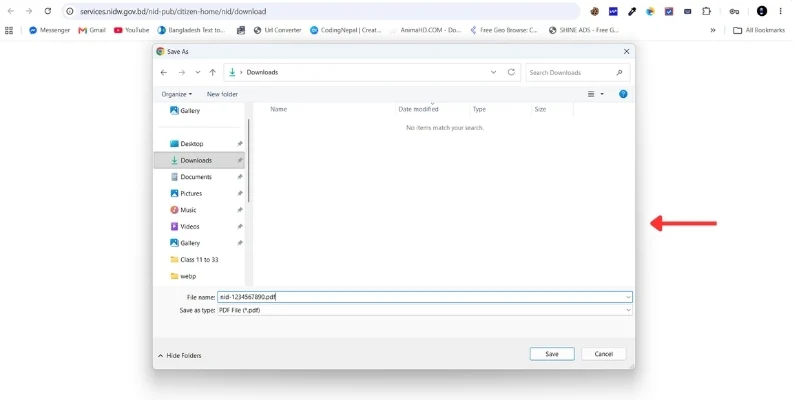This screenshot has width=800, height=400.
Task: Open the Messenger bookmark
Action: [49, 30]
